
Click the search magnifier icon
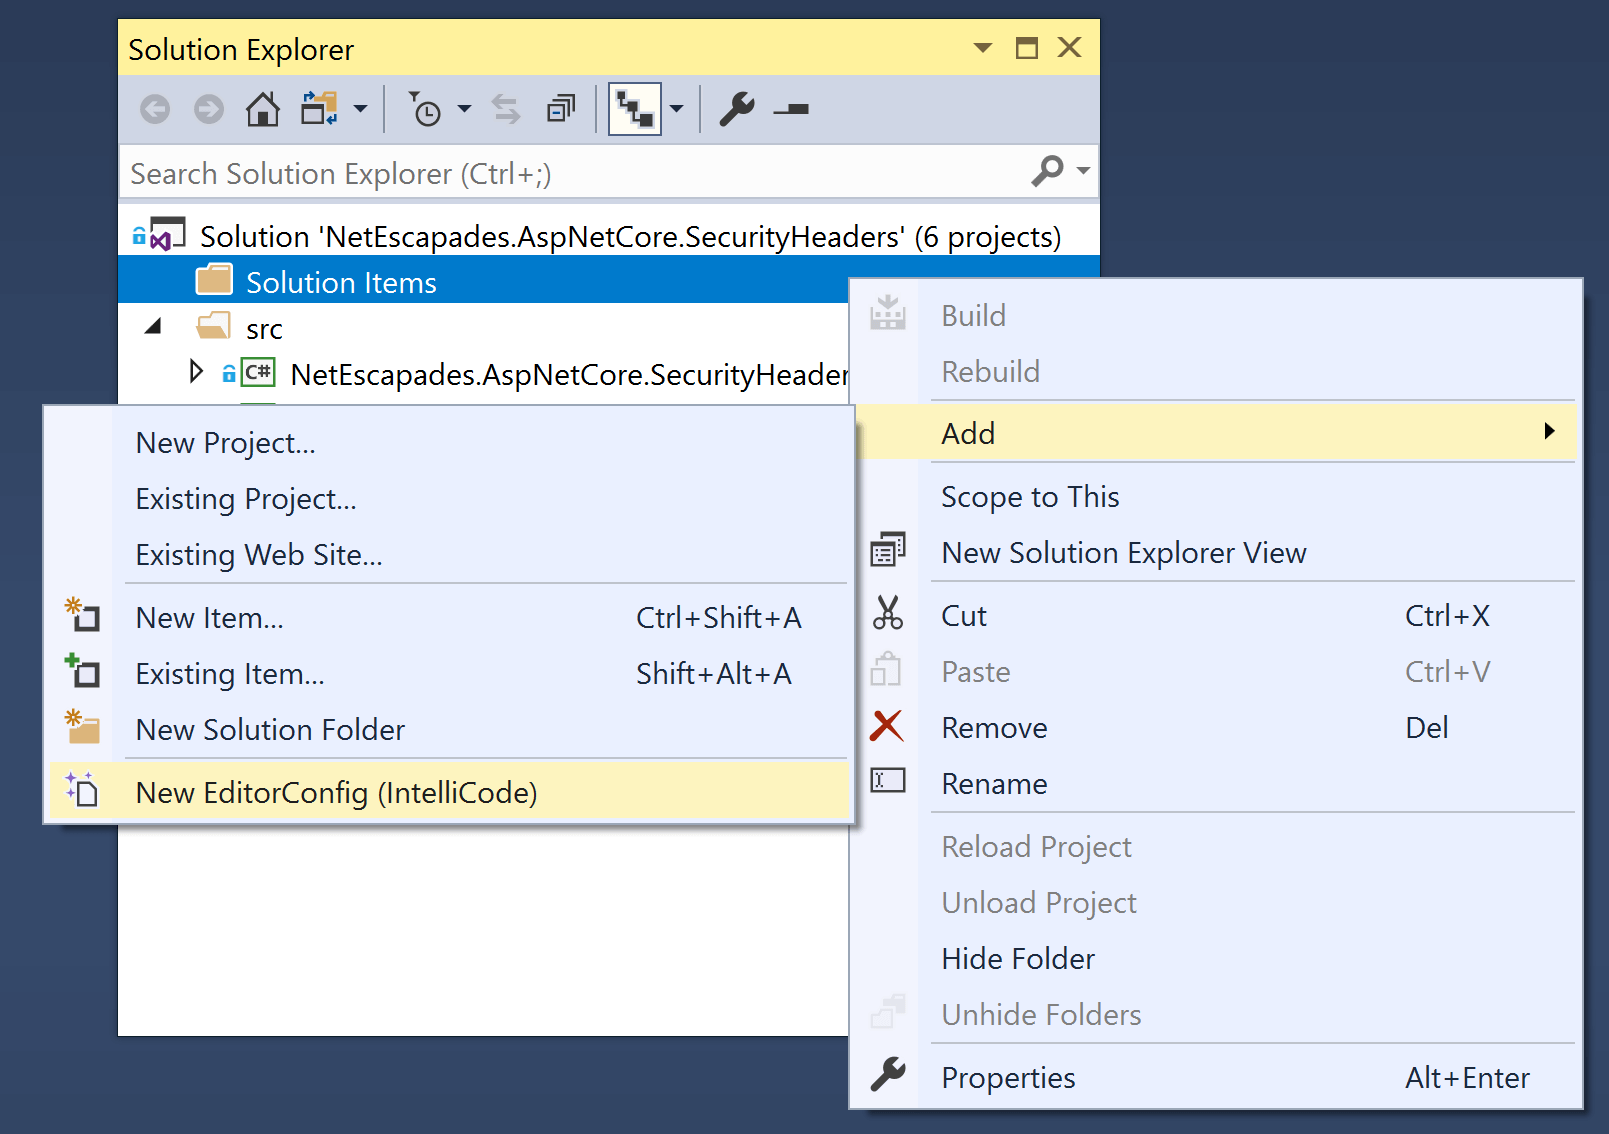[x=1047, y=171]
